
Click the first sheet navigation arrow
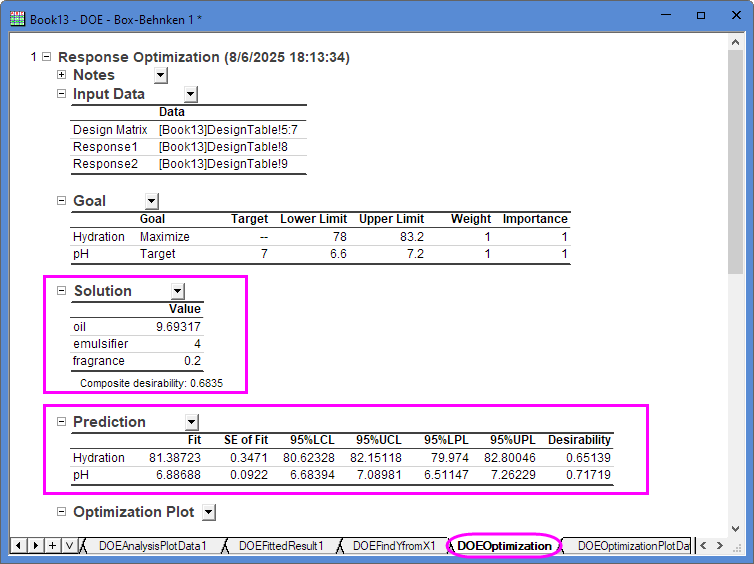coord(19,545)
